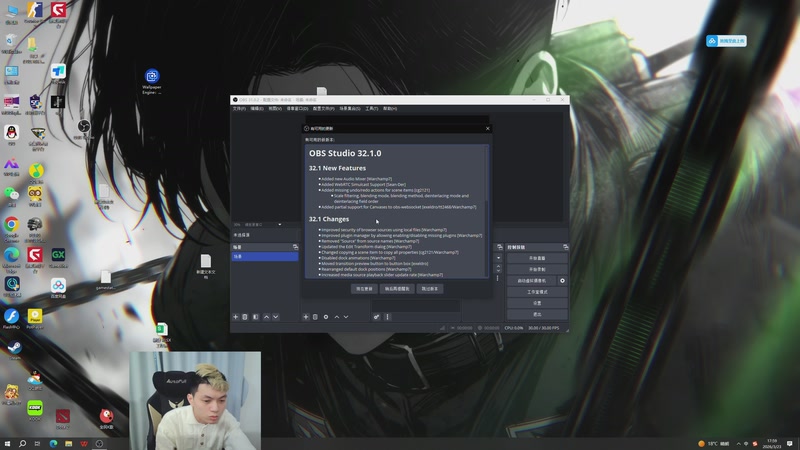Open View menu in OBS menu bar
This screenshot has height=450, width=800.
click(x=275, y=109)
